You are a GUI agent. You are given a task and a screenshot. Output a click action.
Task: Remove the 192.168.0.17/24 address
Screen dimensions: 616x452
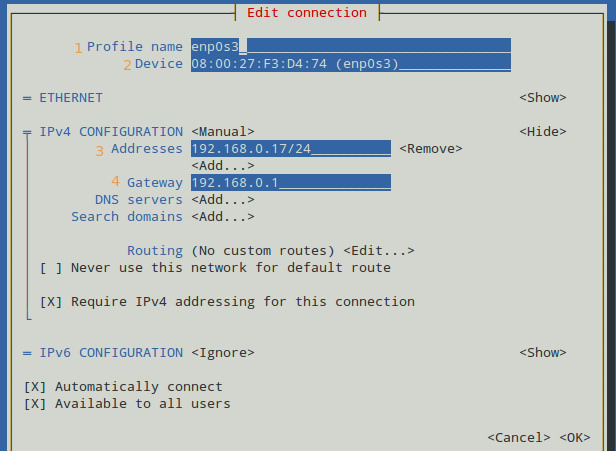(x=431, y=149)
